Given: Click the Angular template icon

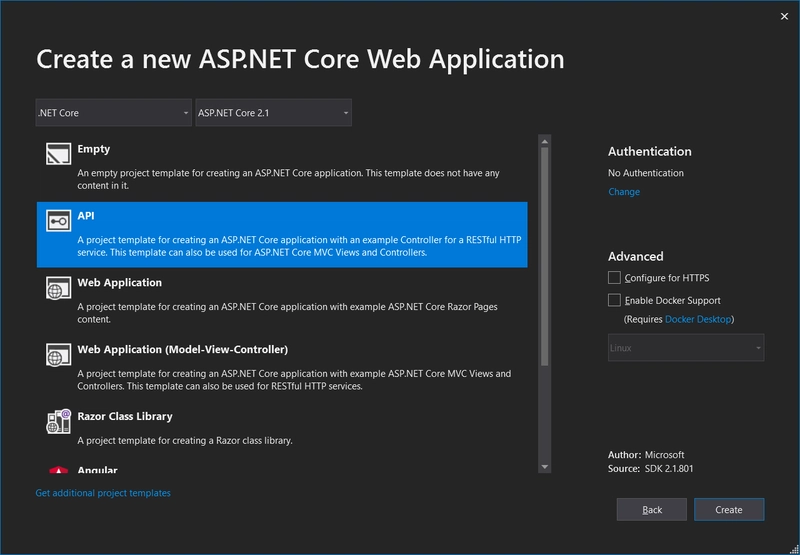Looking at the screenshot, I should 58,470.
